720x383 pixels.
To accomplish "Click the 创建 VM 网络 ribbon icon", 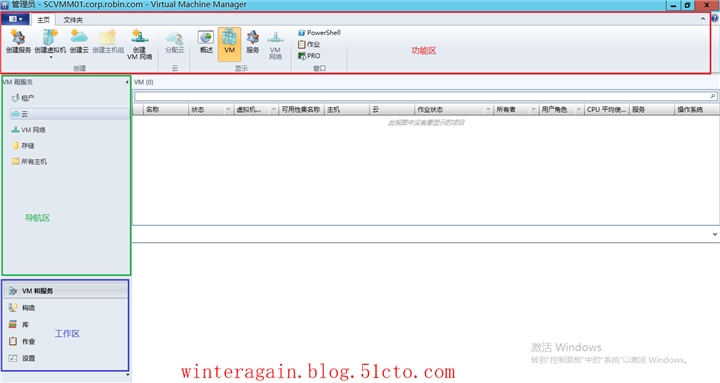I will [140, 44].
